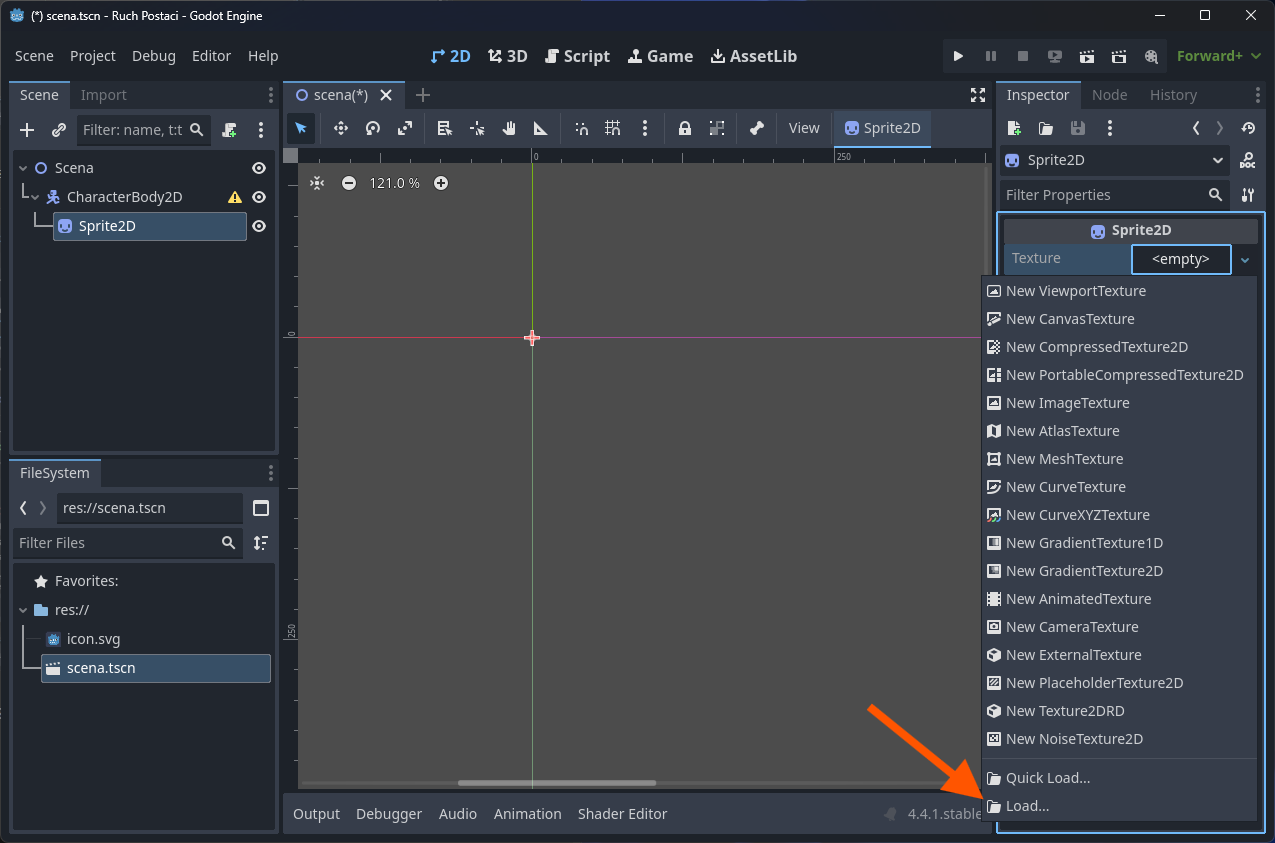Image resolution: width=1275 pixels, height=843 pixels.
Task: Toggle visibility of the CharacterBody2D node
Action: pyautogui.click(x=259, y=197)
